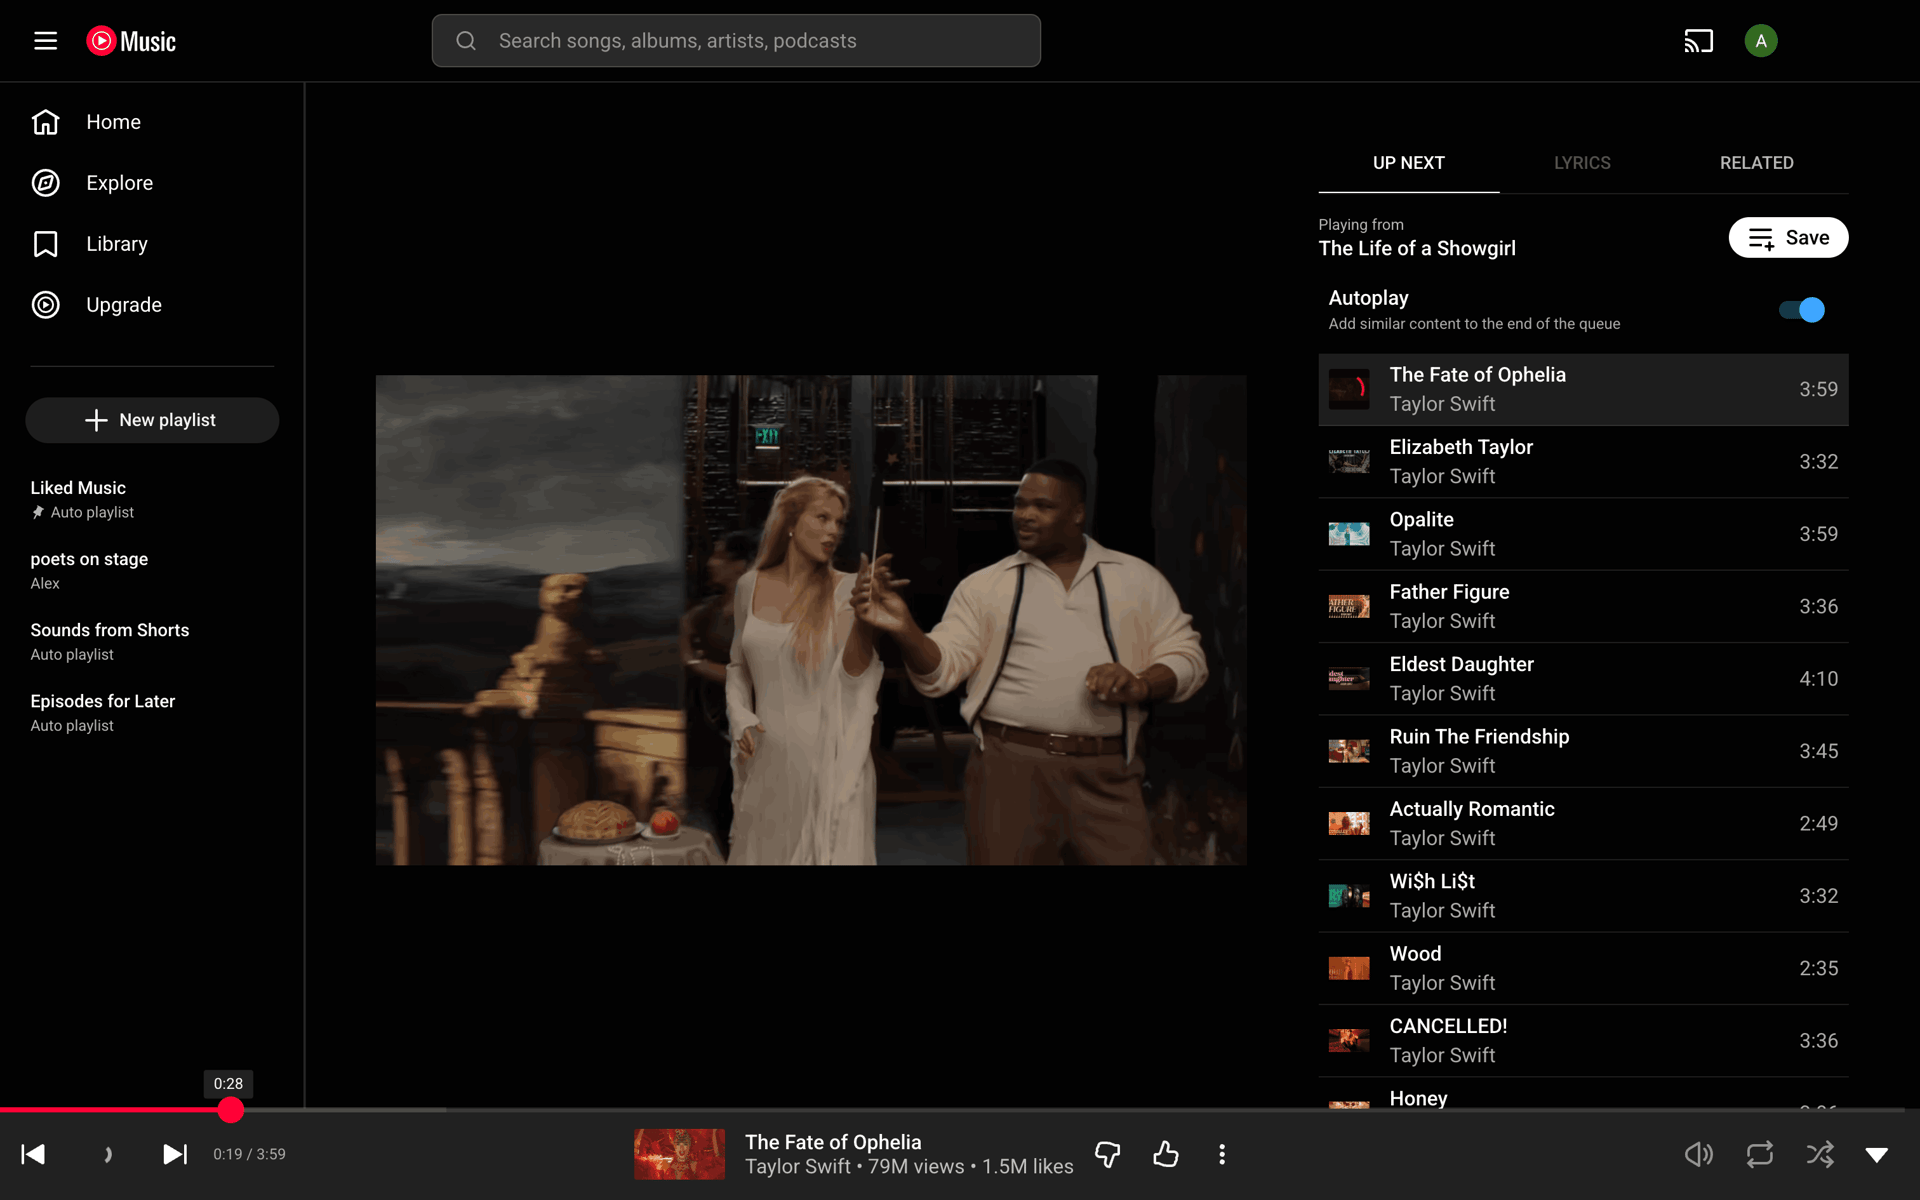Click the volume speaker icon
The height and width of the screenshot is (1200, 1920).
coord(1698,1154)
